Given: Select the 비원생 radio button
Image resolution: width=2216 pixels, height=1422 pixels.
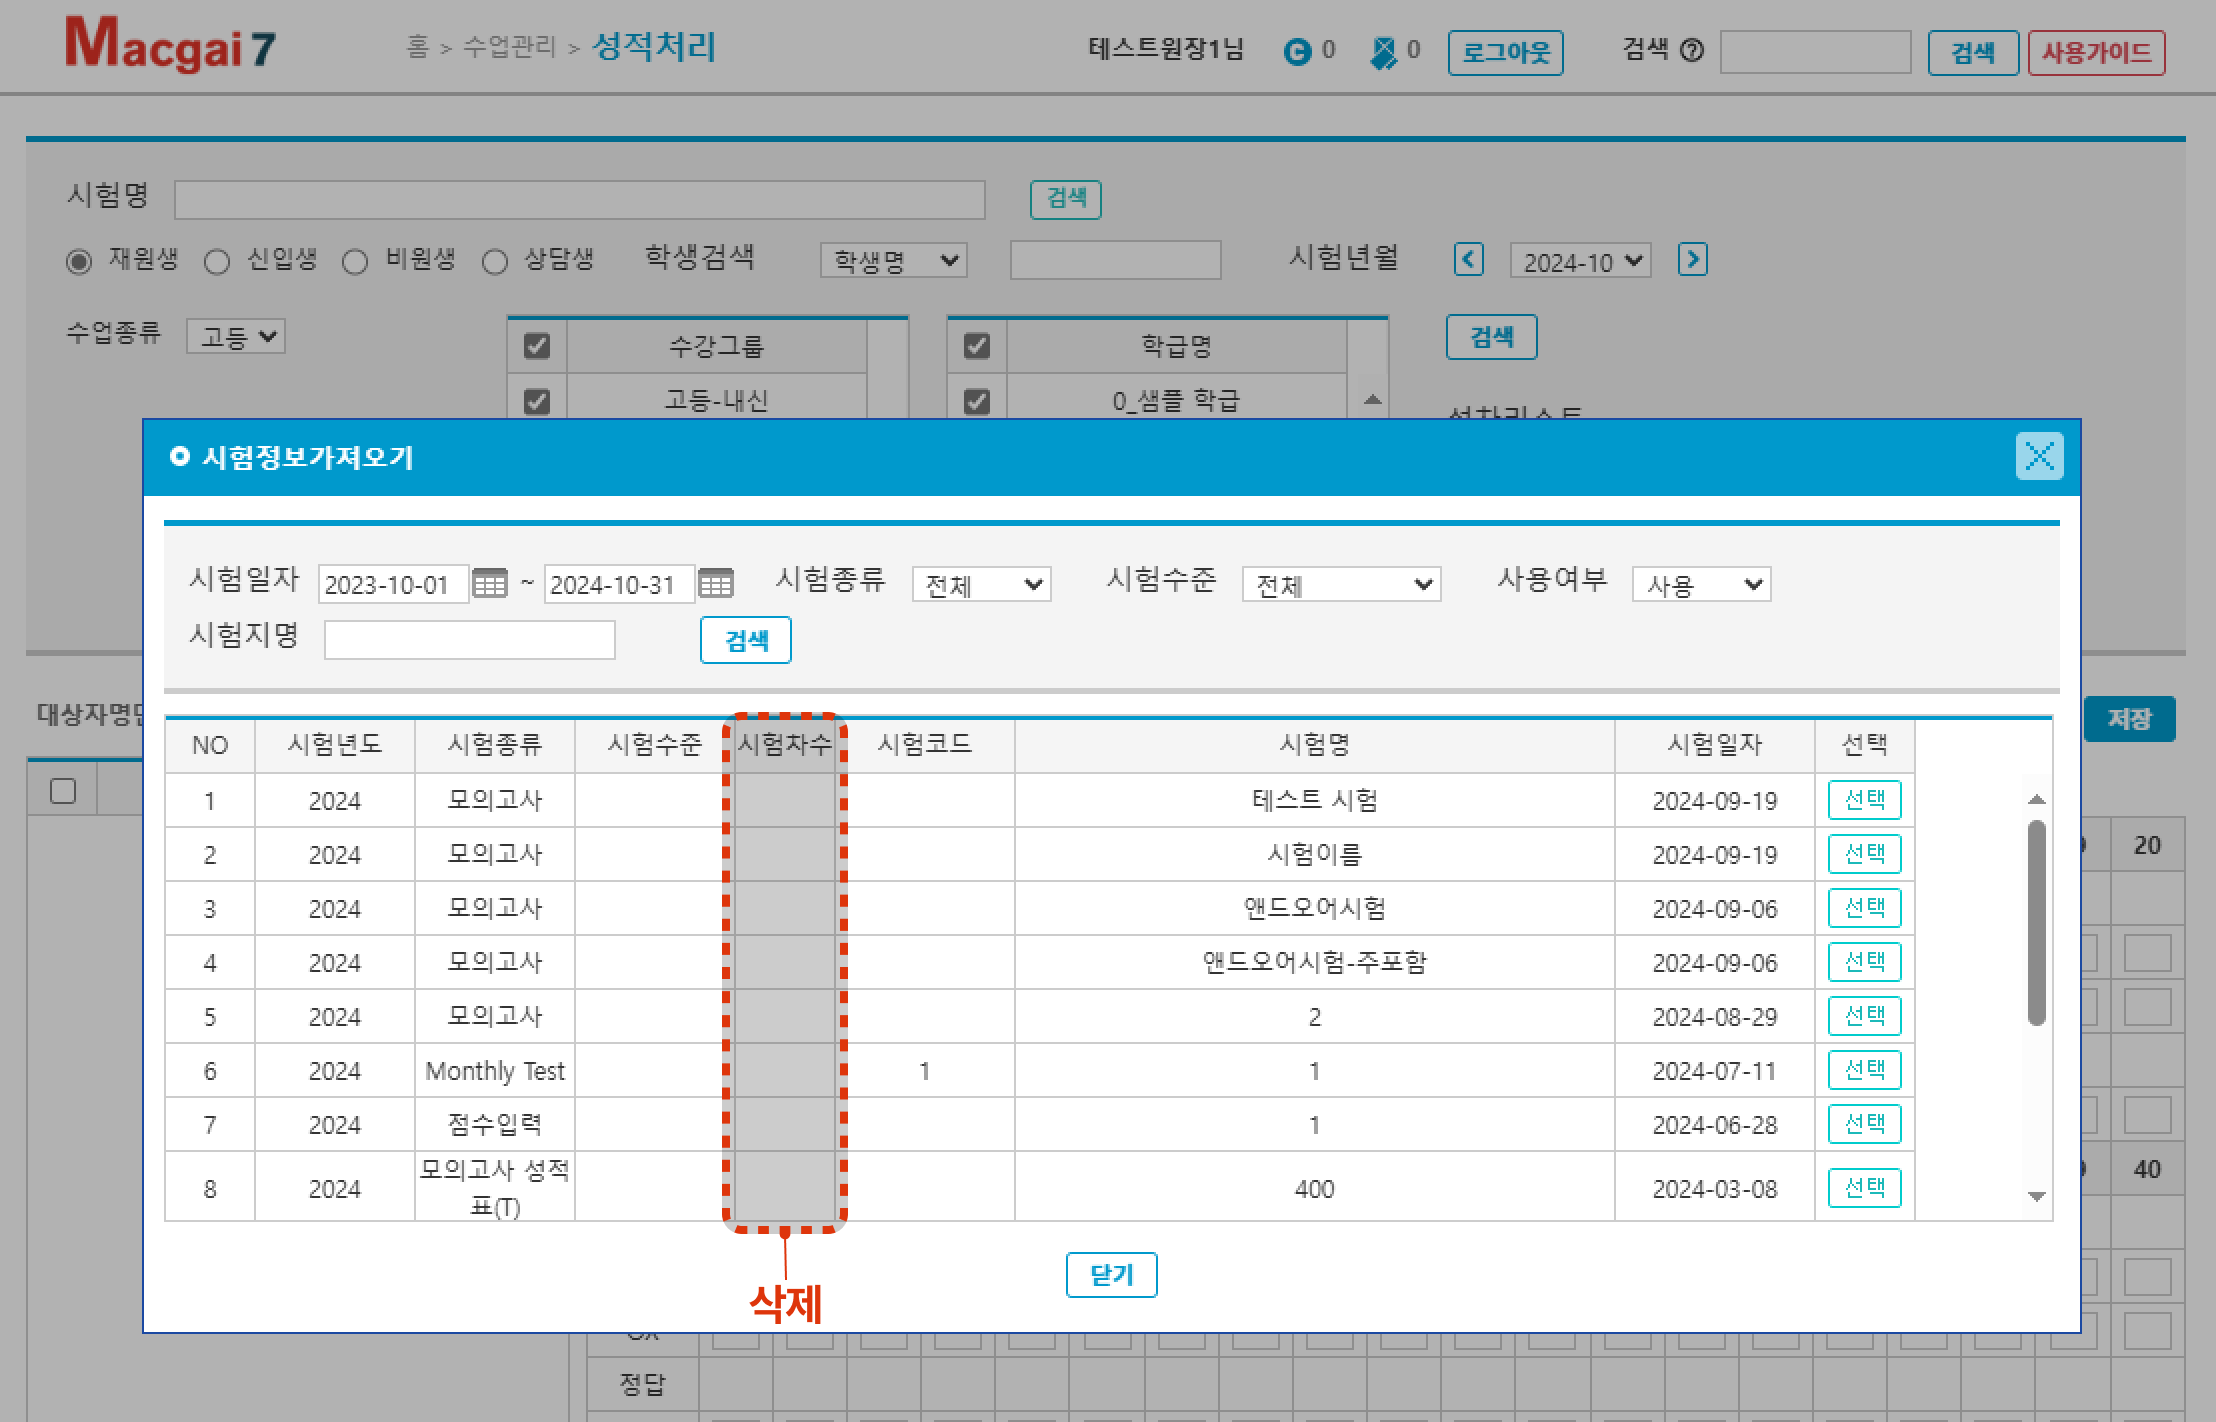Looking at the screenshot, I should pyautogui.click(x=355, y=262).
